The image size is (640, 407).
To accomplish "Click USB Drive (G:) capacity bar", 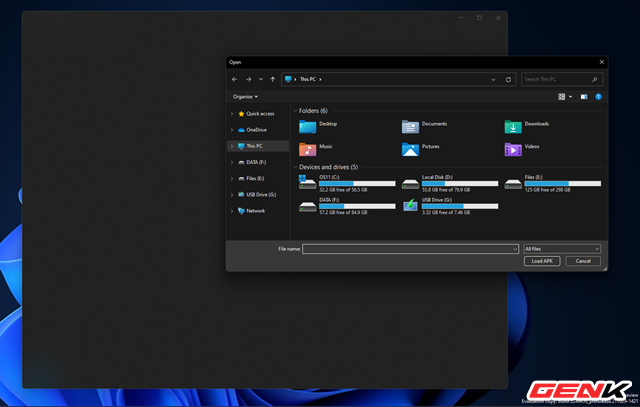I will tap(460, 206).
